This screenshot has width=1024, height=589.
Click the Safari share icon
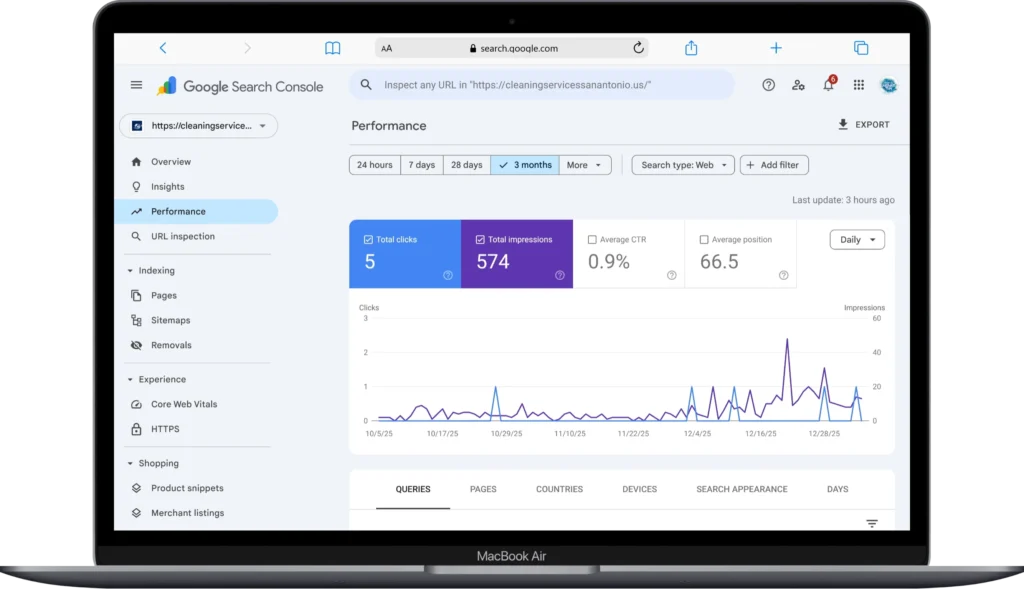click(691, 48)
